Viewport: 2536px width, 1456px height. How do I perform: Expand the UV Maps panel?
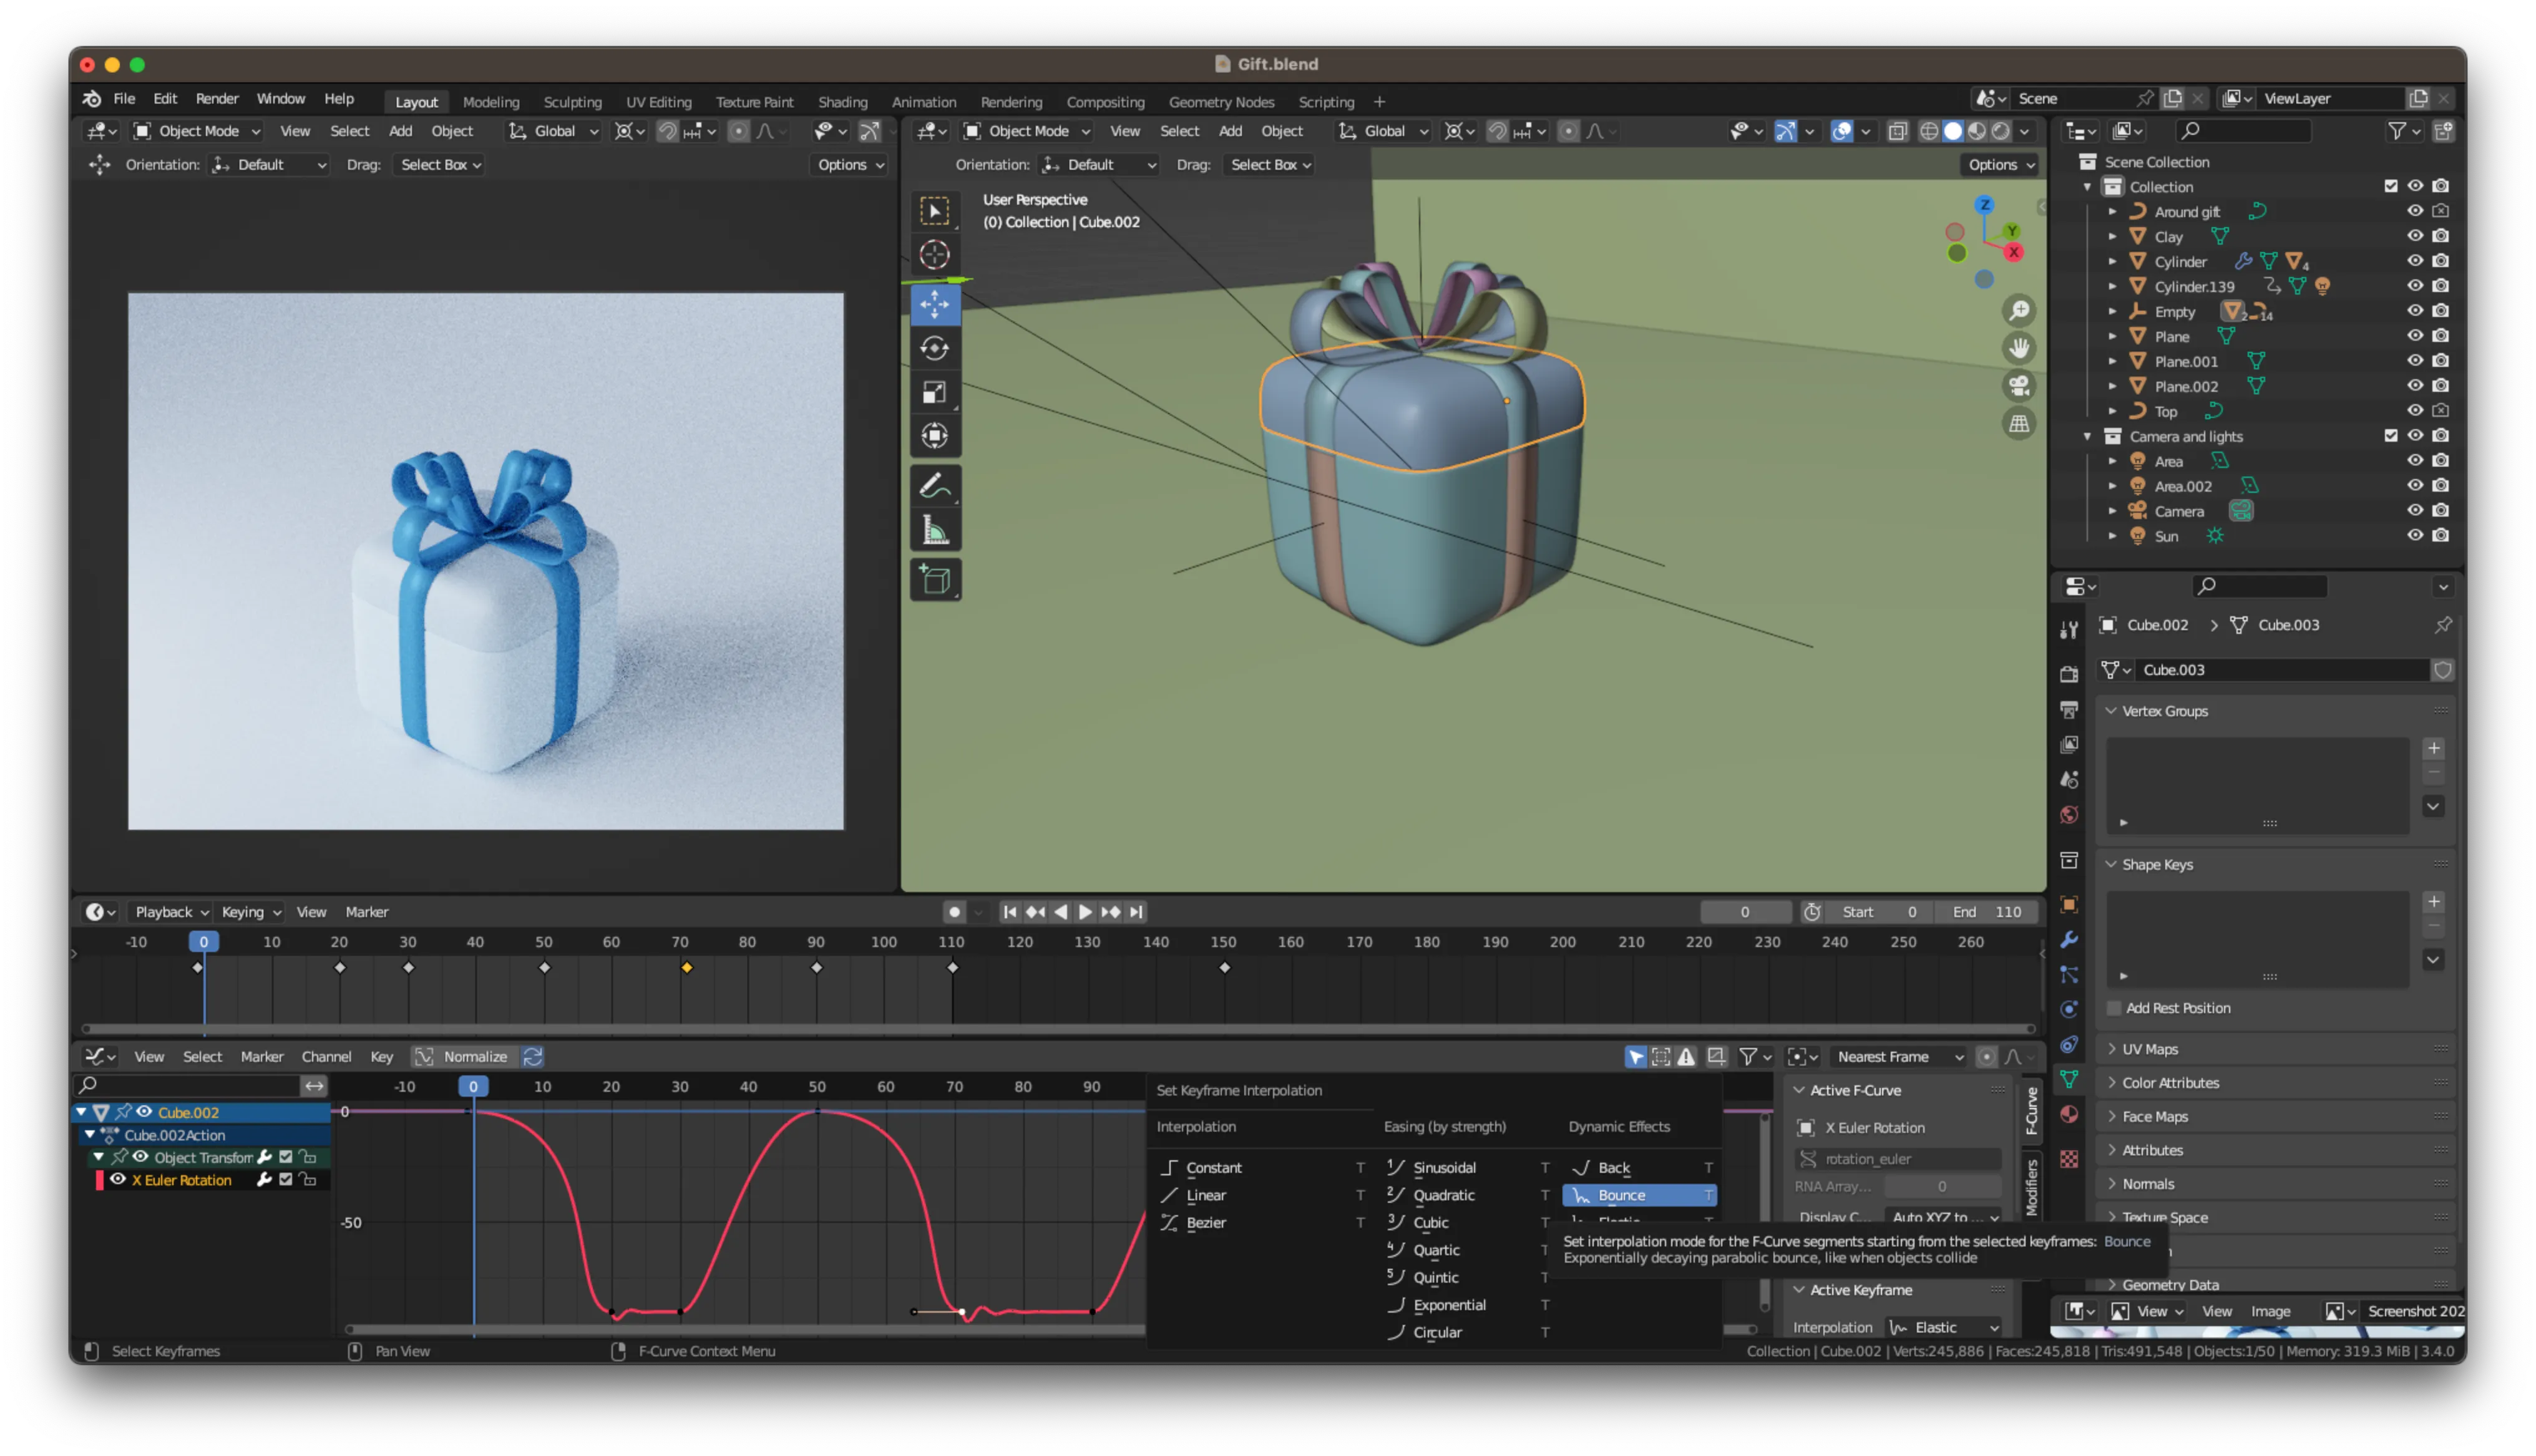[x=2149, y=1049]
